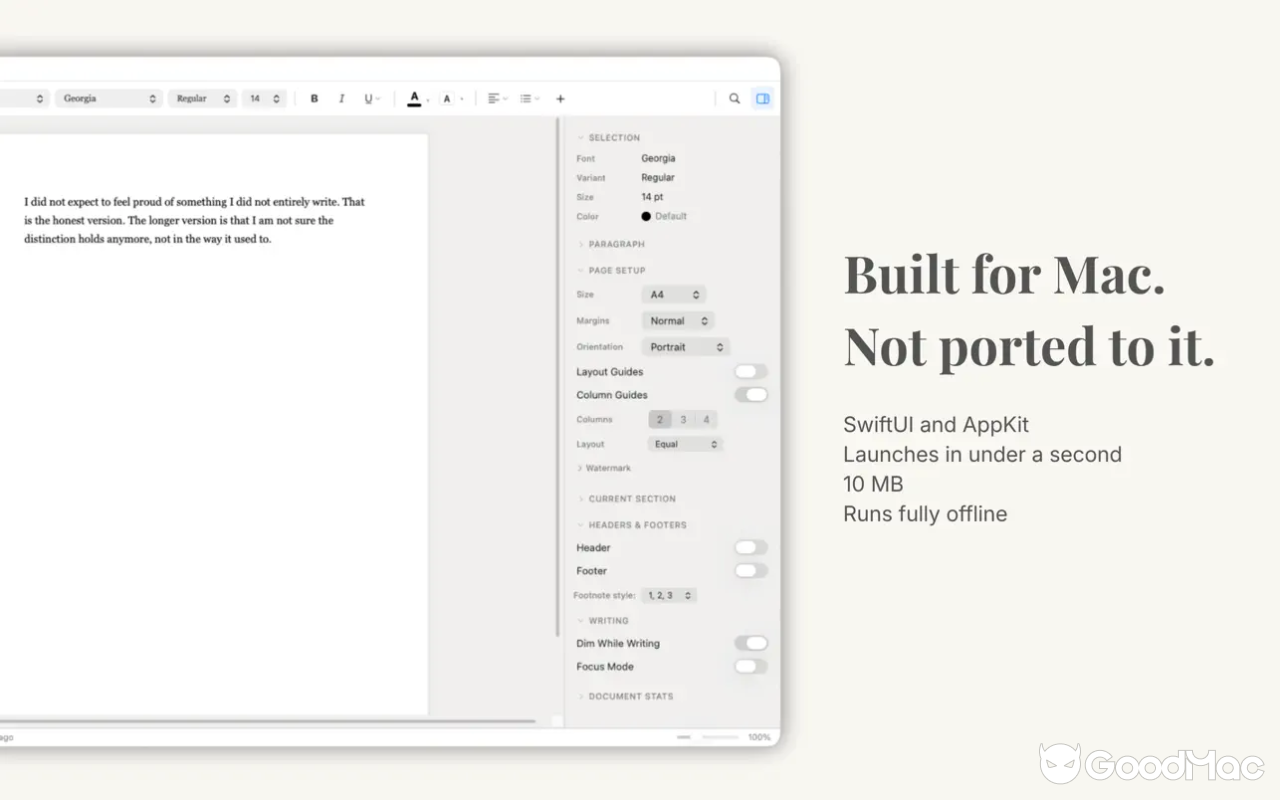The height and width of the screenshot is (800, 1280).
Task: Open the partially hidden style dropdown at toolbar left
Action: (24, 99)
